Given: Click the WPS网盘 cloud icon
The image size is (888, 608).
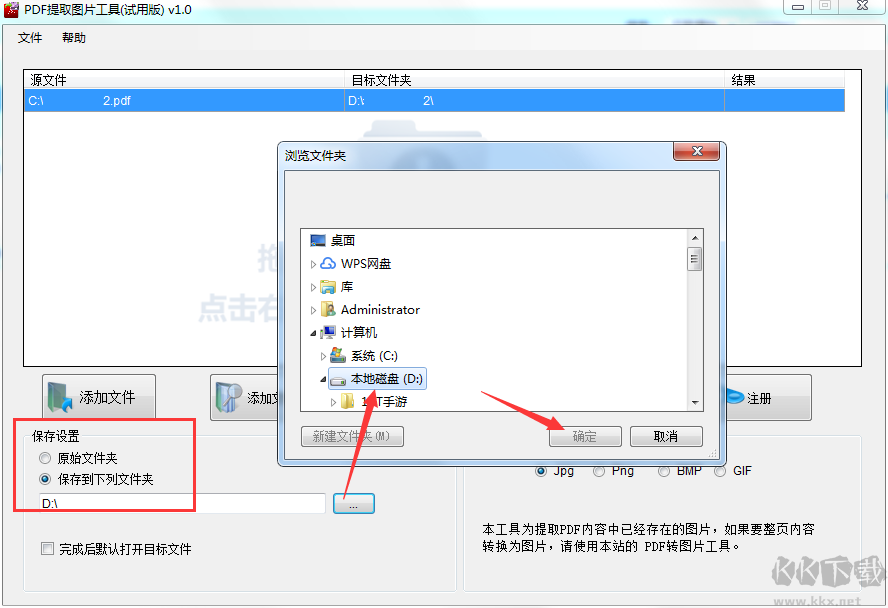Looking at the screenshot, I should (328, 263).
